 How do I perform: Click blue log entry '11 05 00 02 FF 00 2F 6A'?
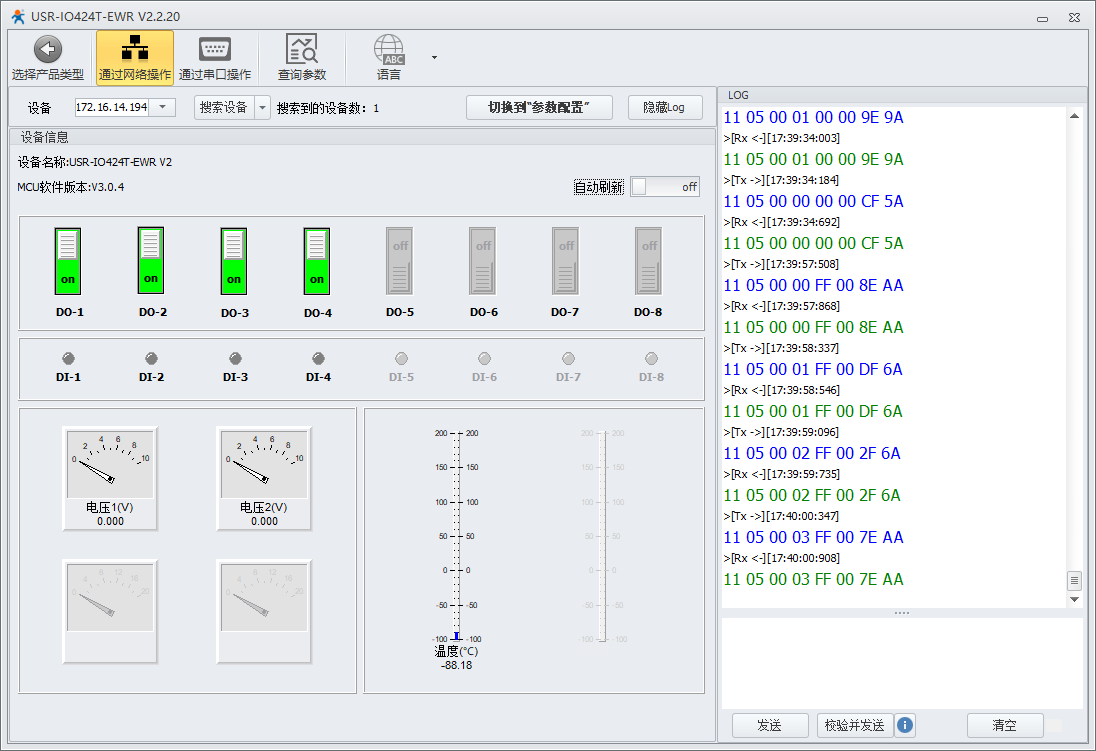click(812, 453)
